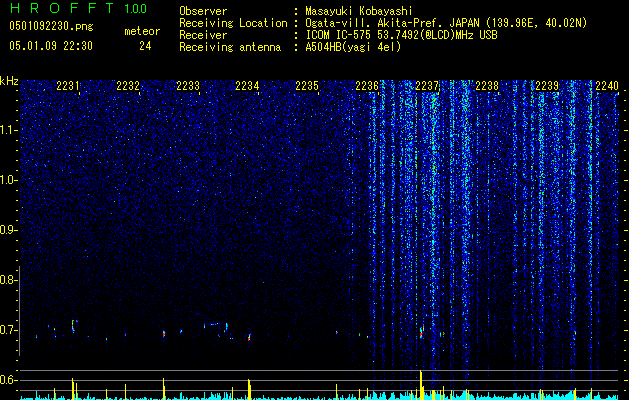629x400 pixels.
Task: Click the 2240 time marker
Action: (x=607, y=86)
